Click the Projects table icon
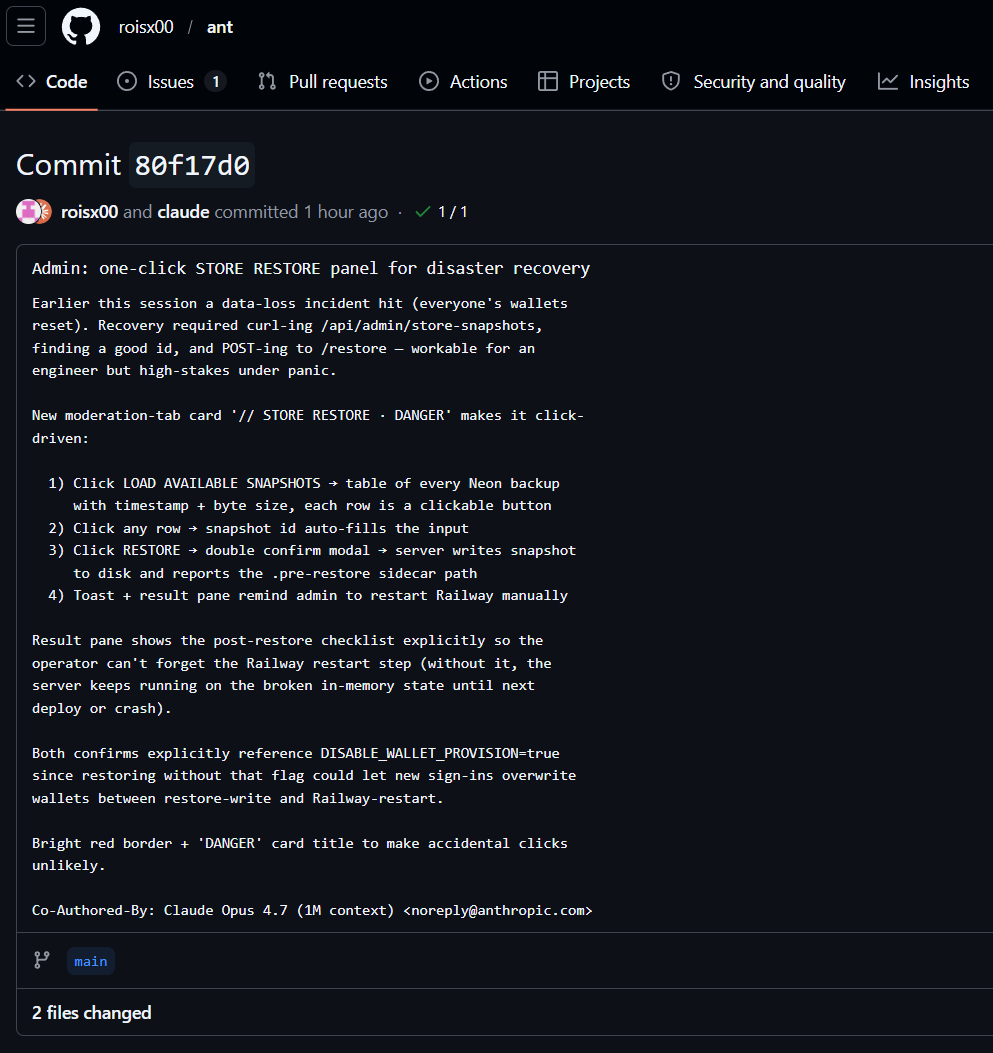Screen dimensions: 993x1053 click(x=548, y=82)
